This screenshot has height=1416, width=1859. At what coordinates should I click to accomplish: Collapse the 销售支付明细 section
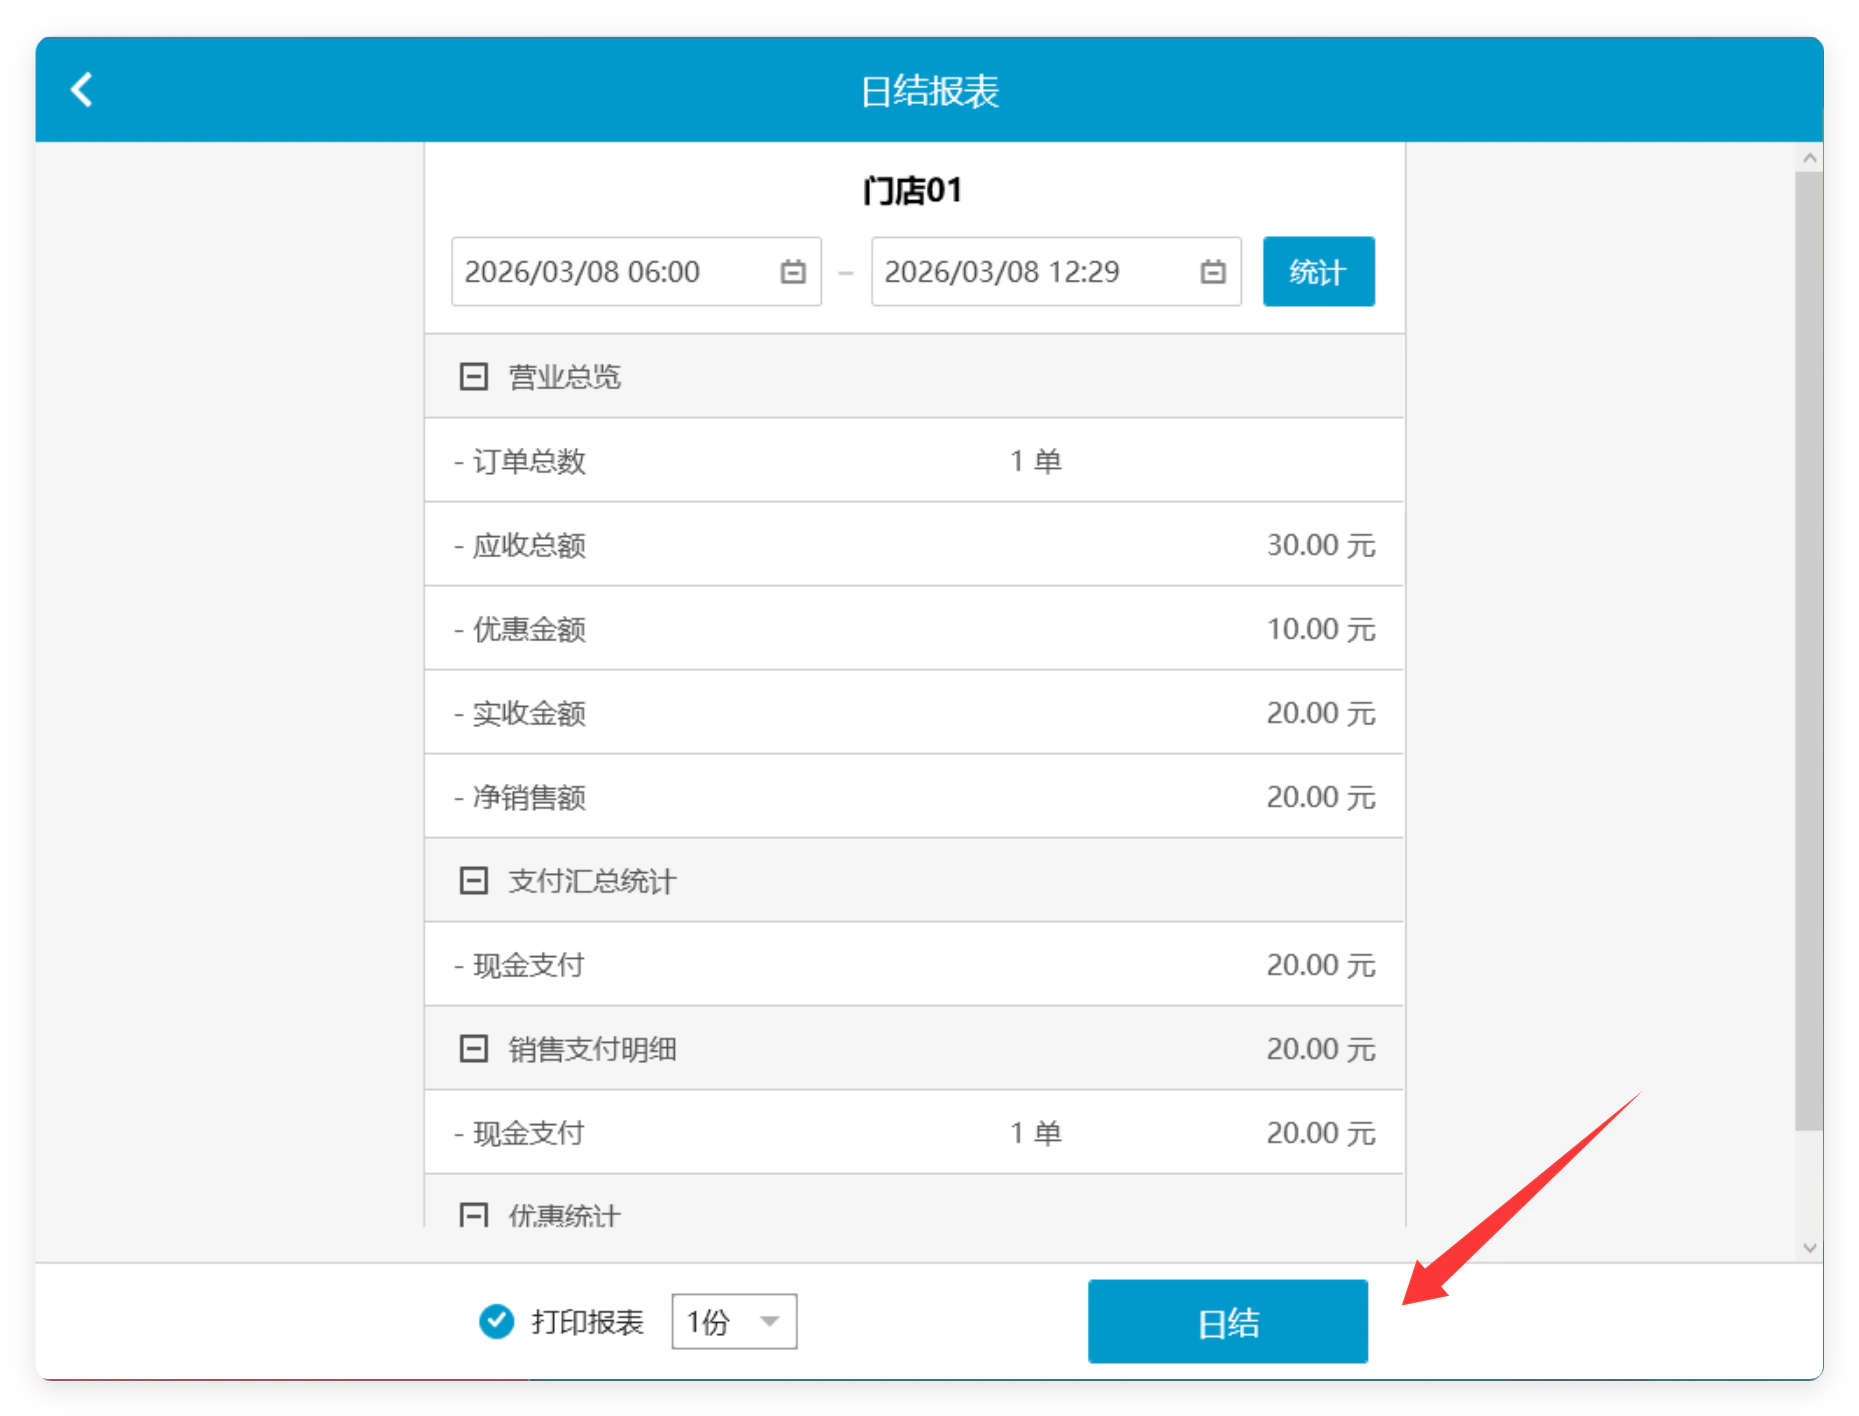pyautogui.click(x=473, y=1049)
